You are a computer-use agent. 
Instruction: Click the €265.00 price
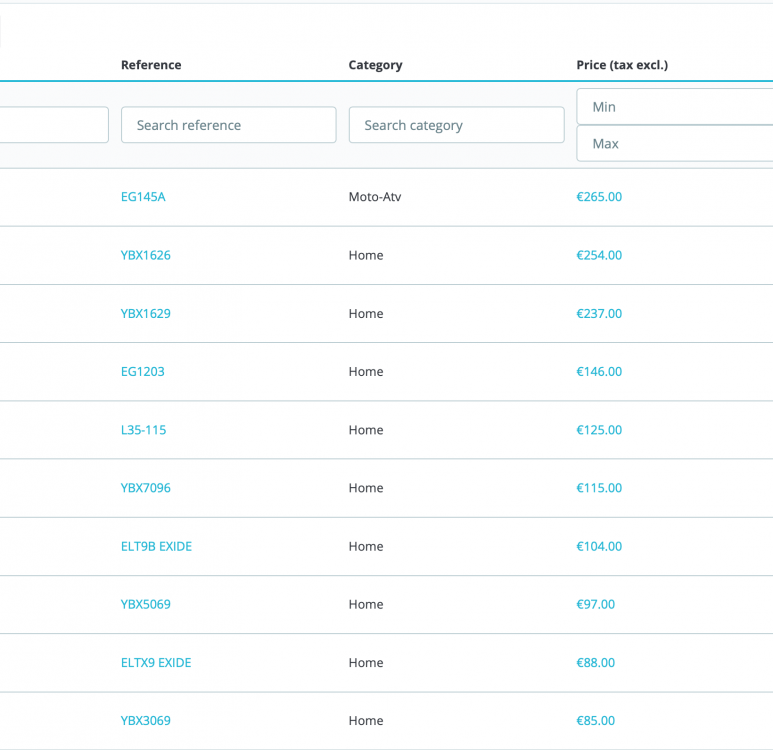pyautogui.click(x=599, y=197)
